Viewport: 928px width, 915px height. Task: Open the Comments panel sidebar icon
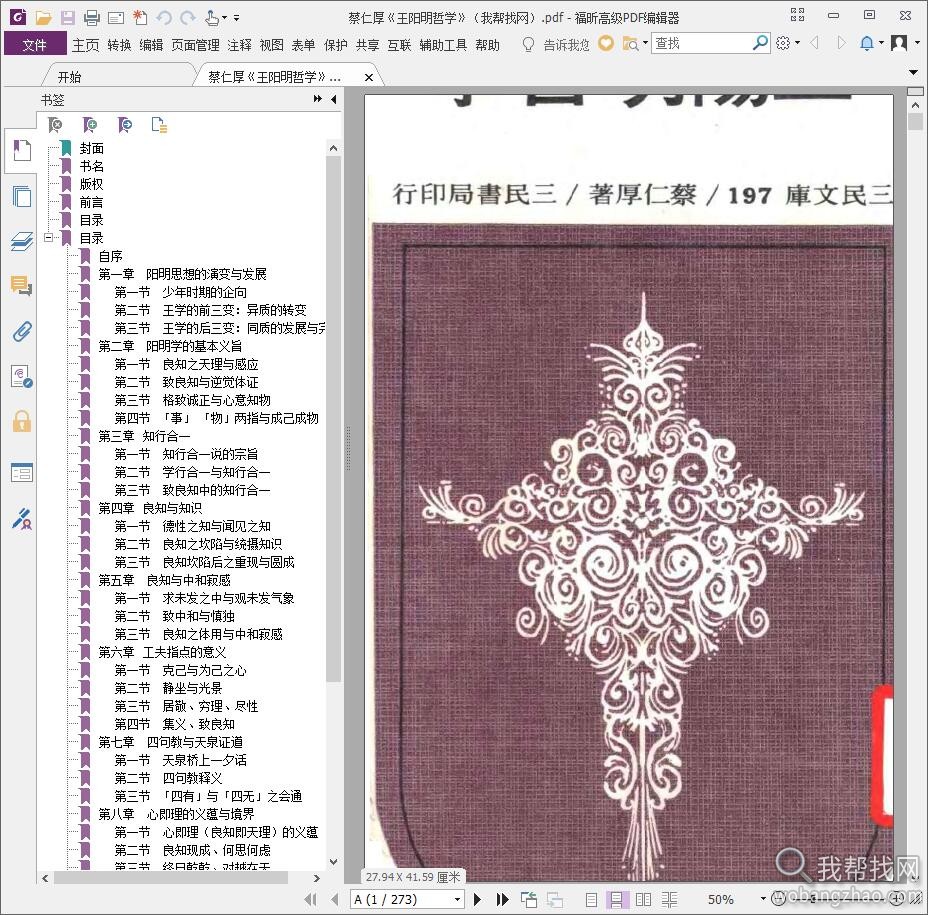click(x=21, y=286)
